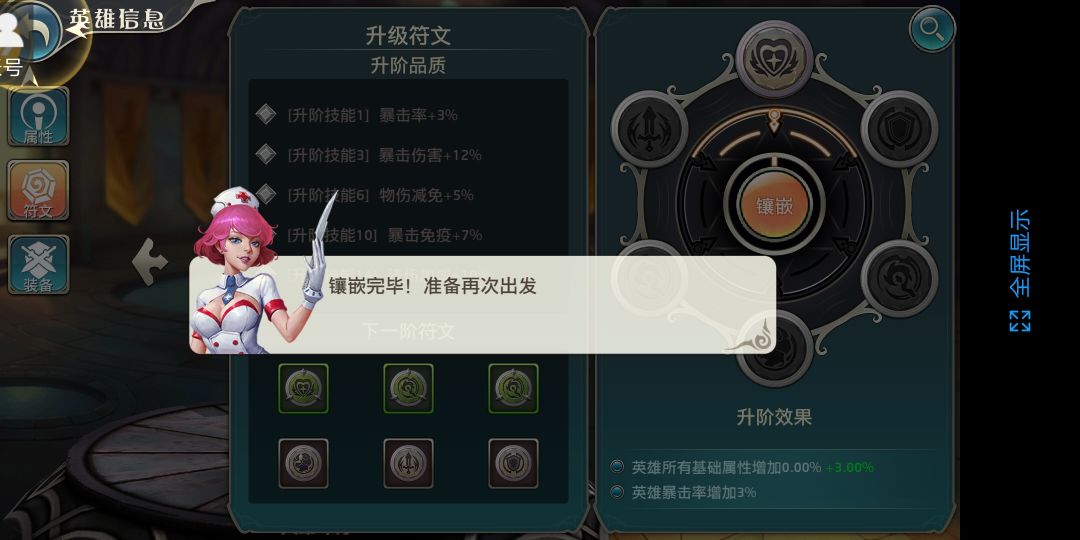Choose the third green swirl rune item
This screenshot has height=540, width=1080.
pos(513,388)
